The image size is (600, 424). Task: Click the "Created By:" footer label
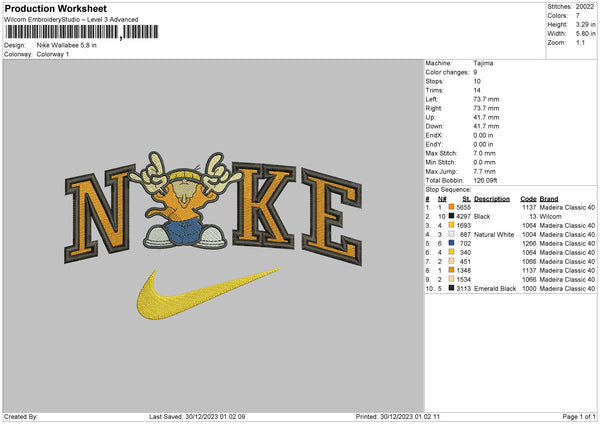pos(21,416)
